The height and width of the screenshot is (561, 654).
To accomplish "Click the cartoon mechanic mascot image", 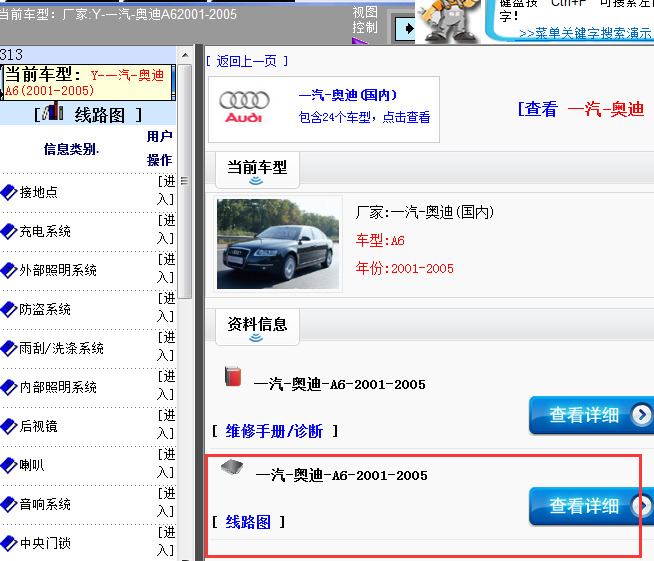I will click(x=448, y=20).
